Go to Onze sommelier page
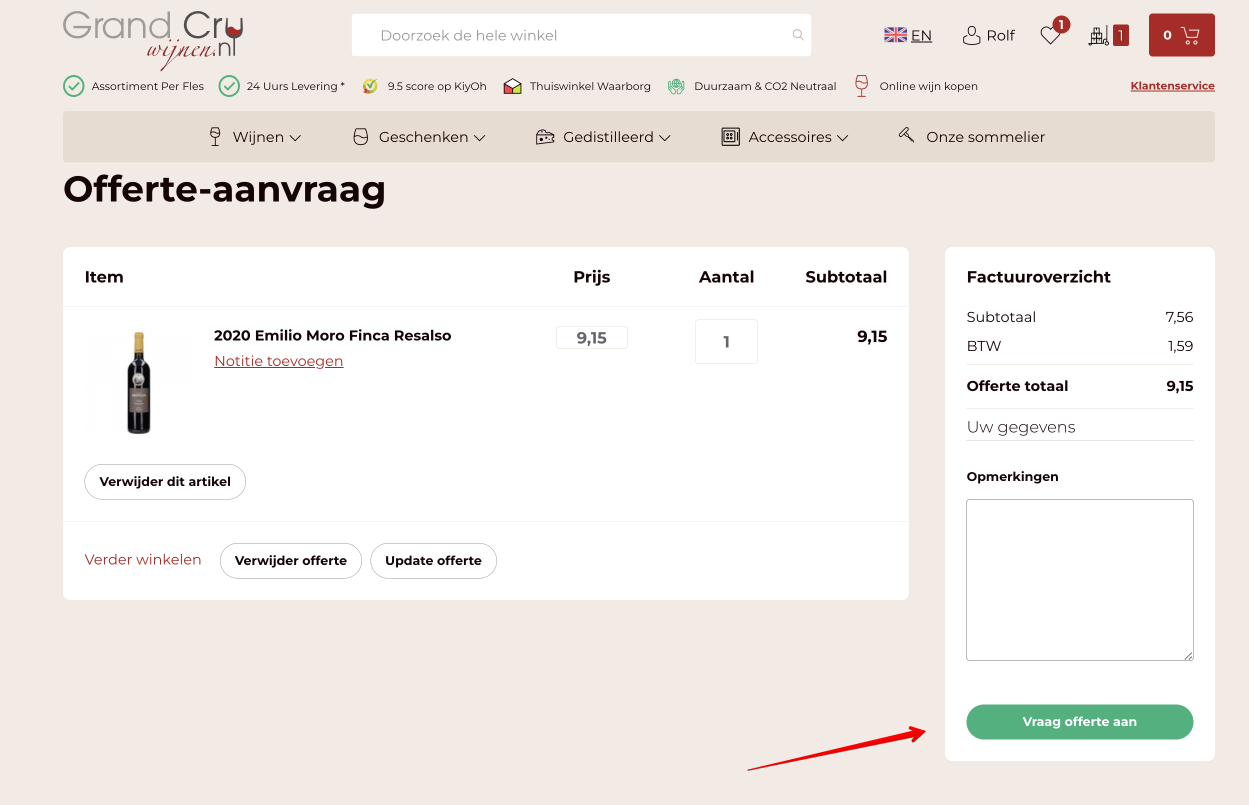 tap(971, 137)
